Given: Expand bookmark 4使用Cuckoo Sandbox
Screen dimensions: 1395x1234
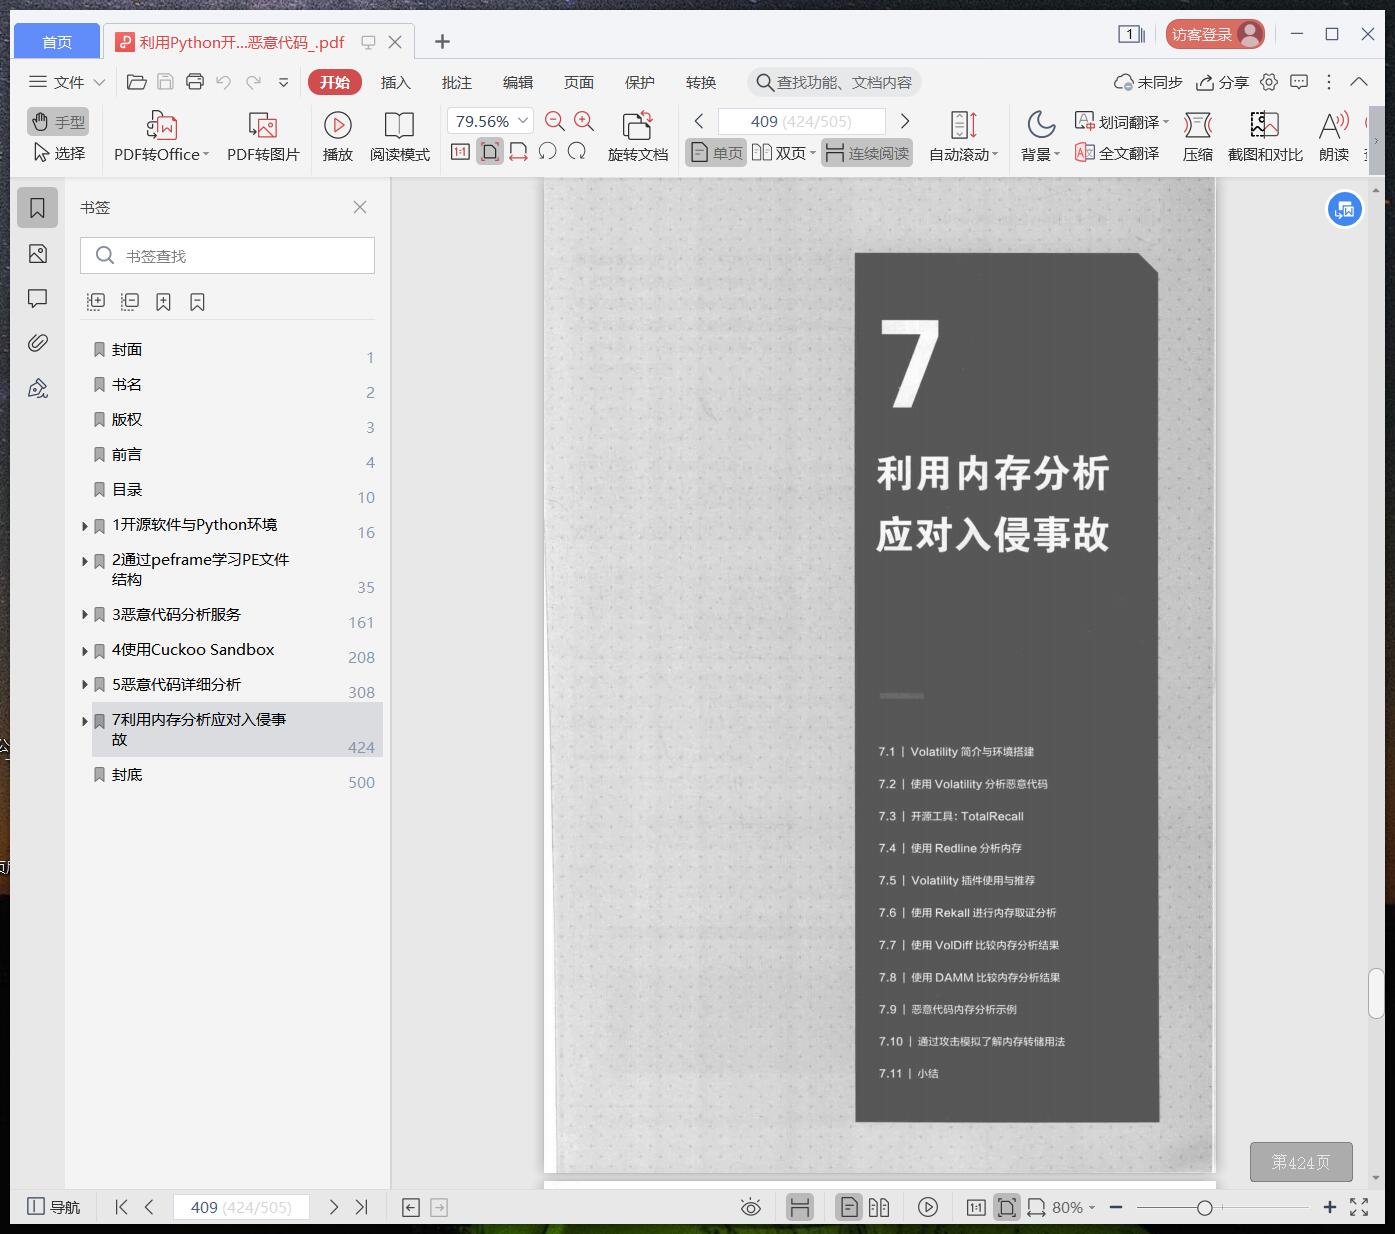Looking at the screenshot, I should [x=85, y=651].
